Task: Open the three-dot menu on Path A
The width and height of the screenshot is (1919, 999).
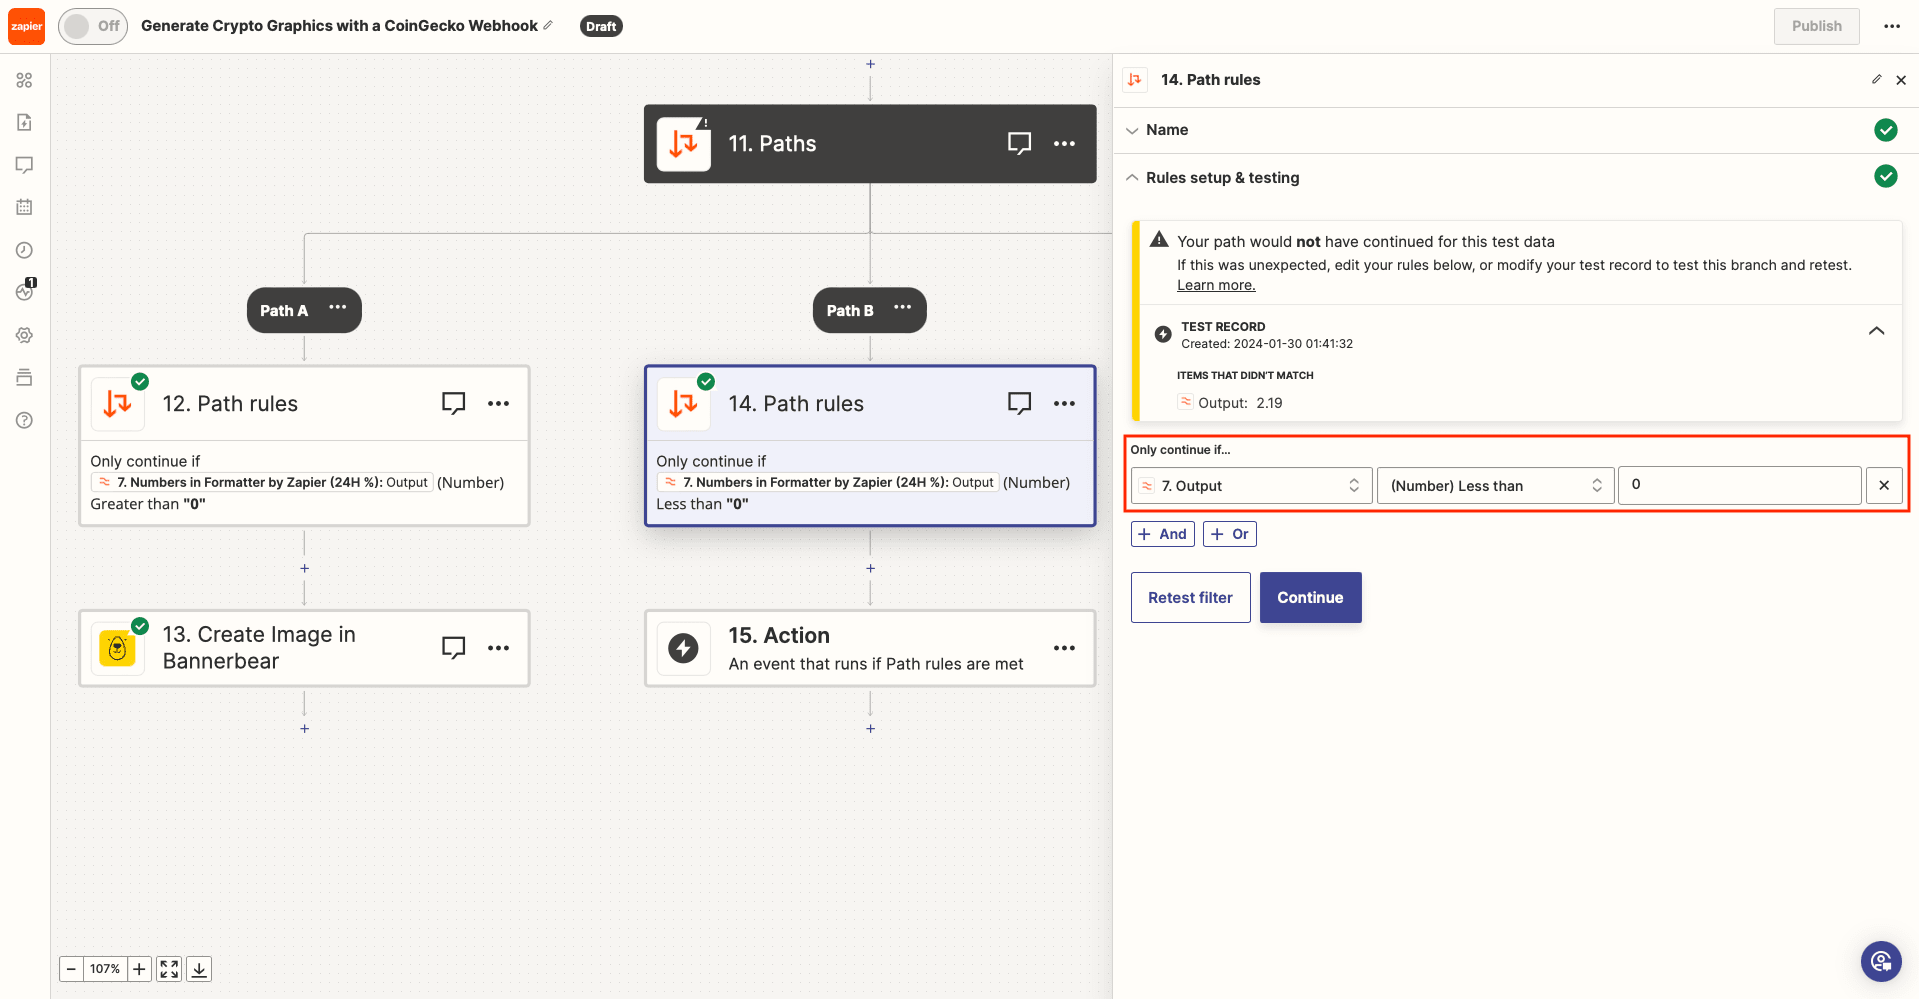Action: (337, 307)
